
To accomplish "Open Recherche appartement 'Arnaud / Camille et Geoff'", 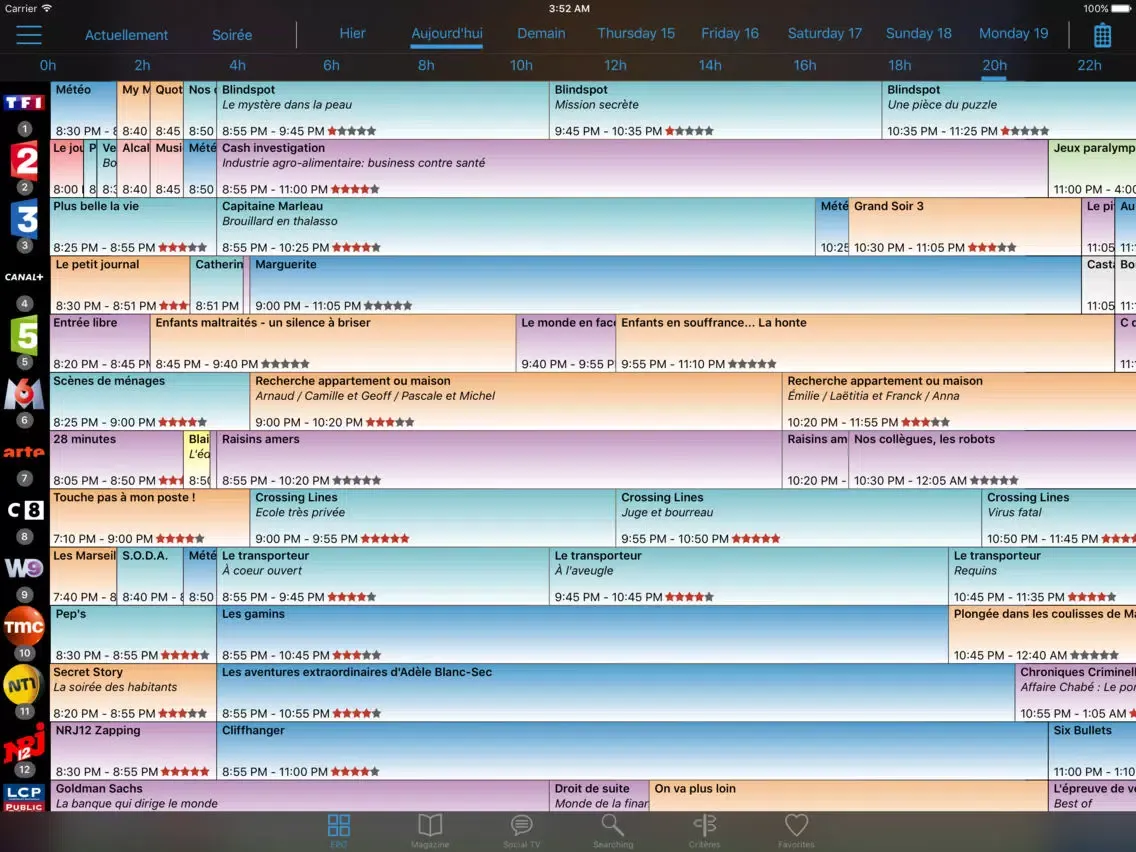I will click(516, 401).
